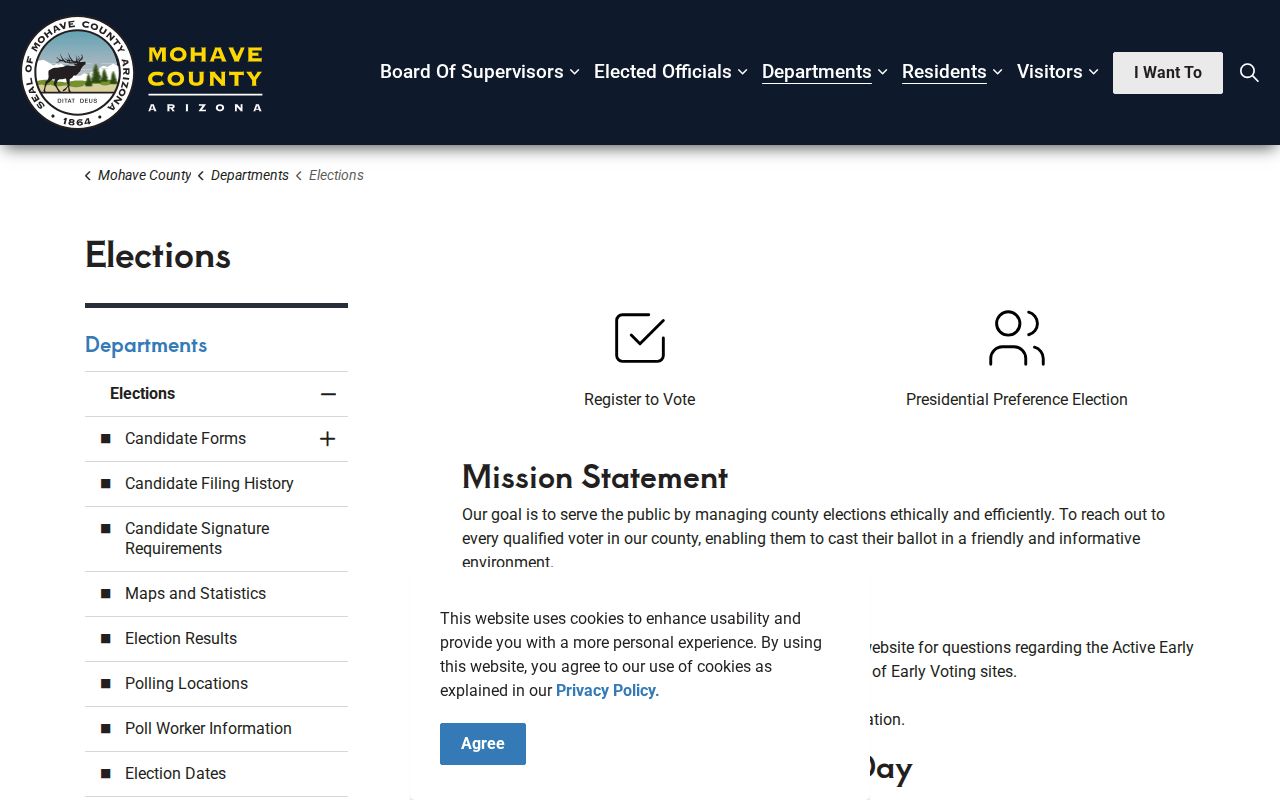Click the Mohave County Arizona wordmark
Image resolution: width=1280 pixels, height=800 pixels.
point(205,78)
